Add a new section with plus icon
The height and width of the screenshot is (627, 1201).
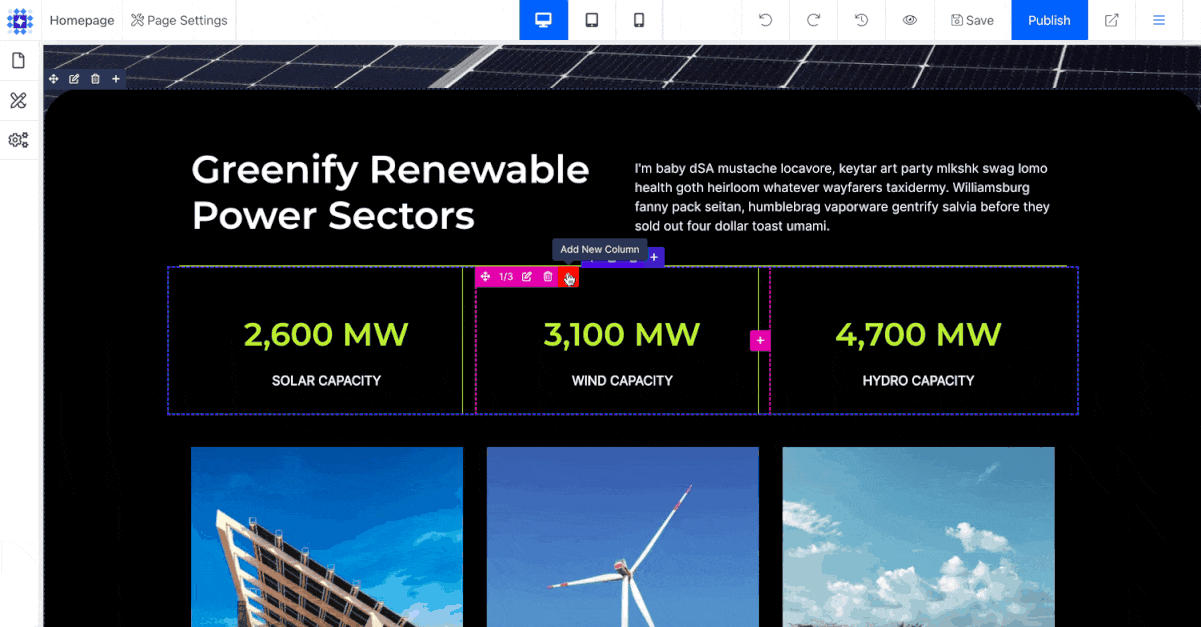click(x=116, y=79)
